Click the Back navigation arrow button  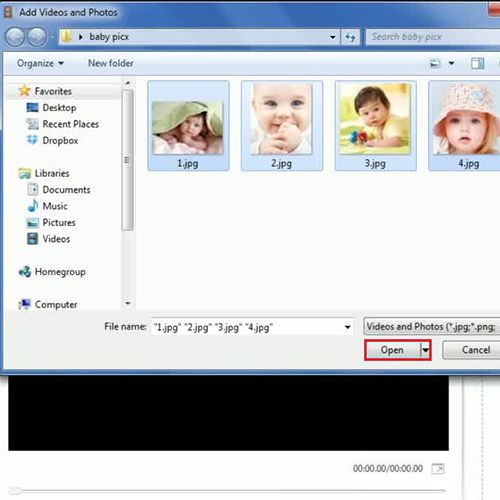click(15, 37)
